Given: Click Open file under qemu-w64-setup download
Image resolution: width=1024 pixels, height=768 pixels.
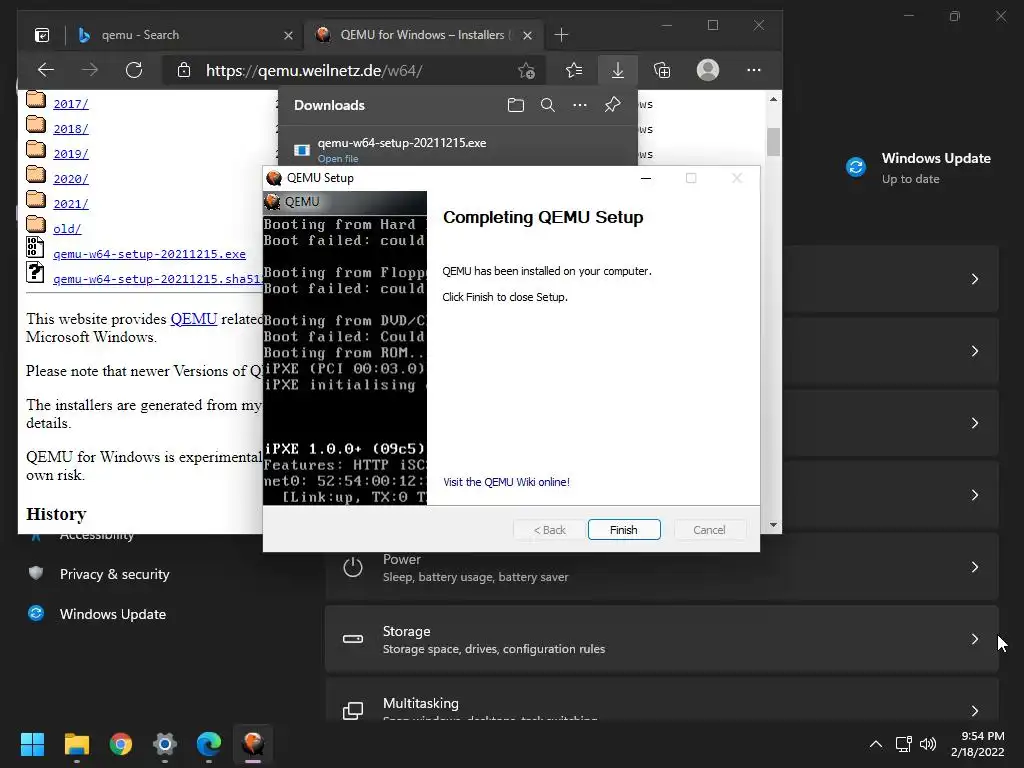Looking at the screenshot, I should [x=338, y=159].
